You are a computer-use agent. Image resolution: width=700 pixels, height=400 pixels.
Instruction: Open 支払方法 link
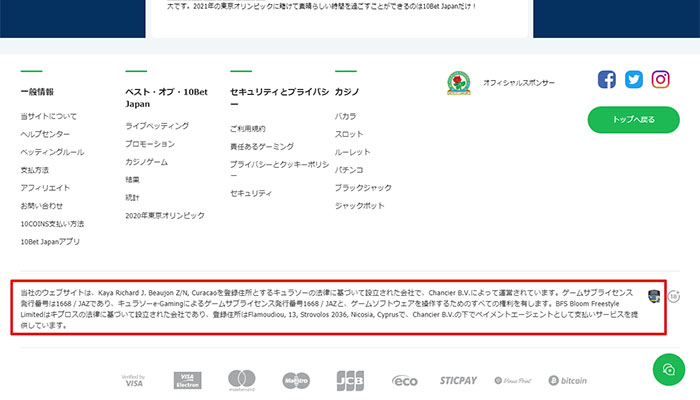pyautogui.click(x=34, y=170)
